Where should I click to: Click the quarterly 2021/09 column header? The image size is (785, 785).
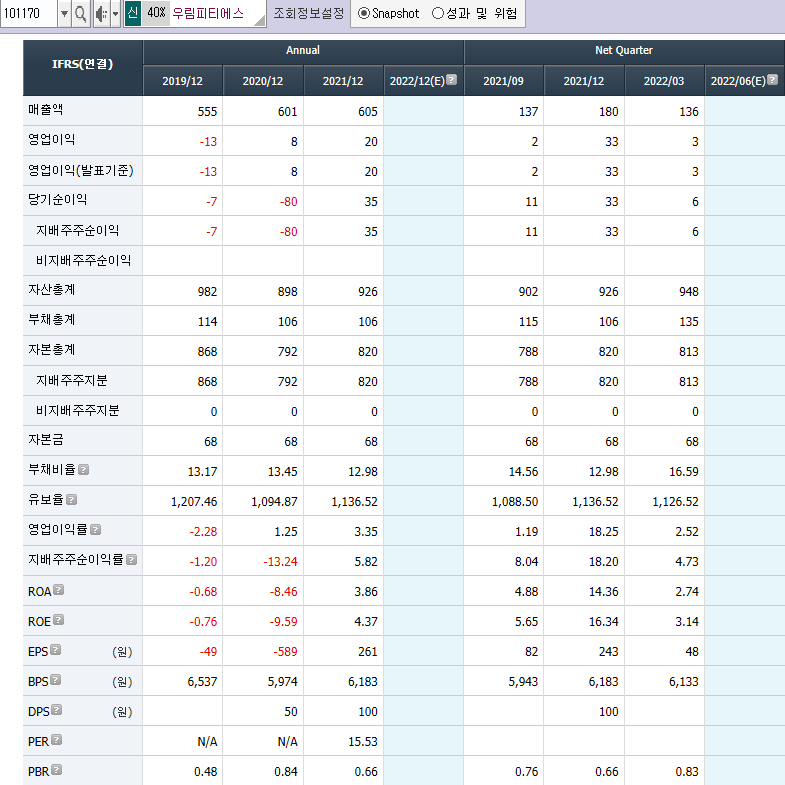504,81
